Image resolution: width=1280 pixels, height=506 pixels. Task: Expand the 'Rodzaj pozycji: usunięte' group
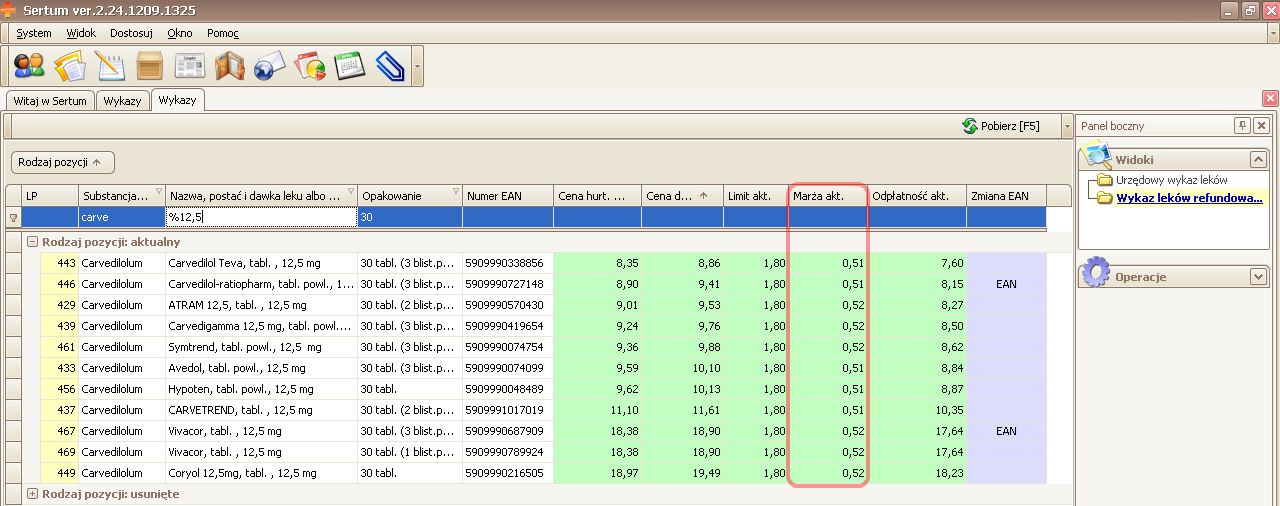coord(32,494)
